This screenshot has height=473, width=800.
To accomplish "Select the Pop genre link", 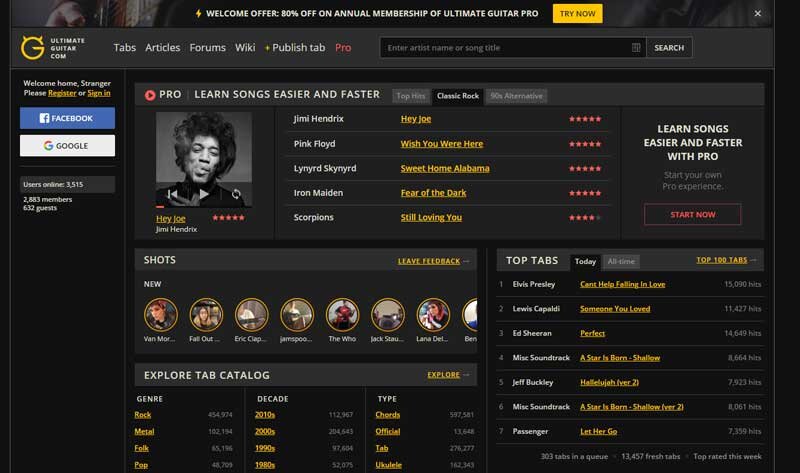I will [141, 465].
